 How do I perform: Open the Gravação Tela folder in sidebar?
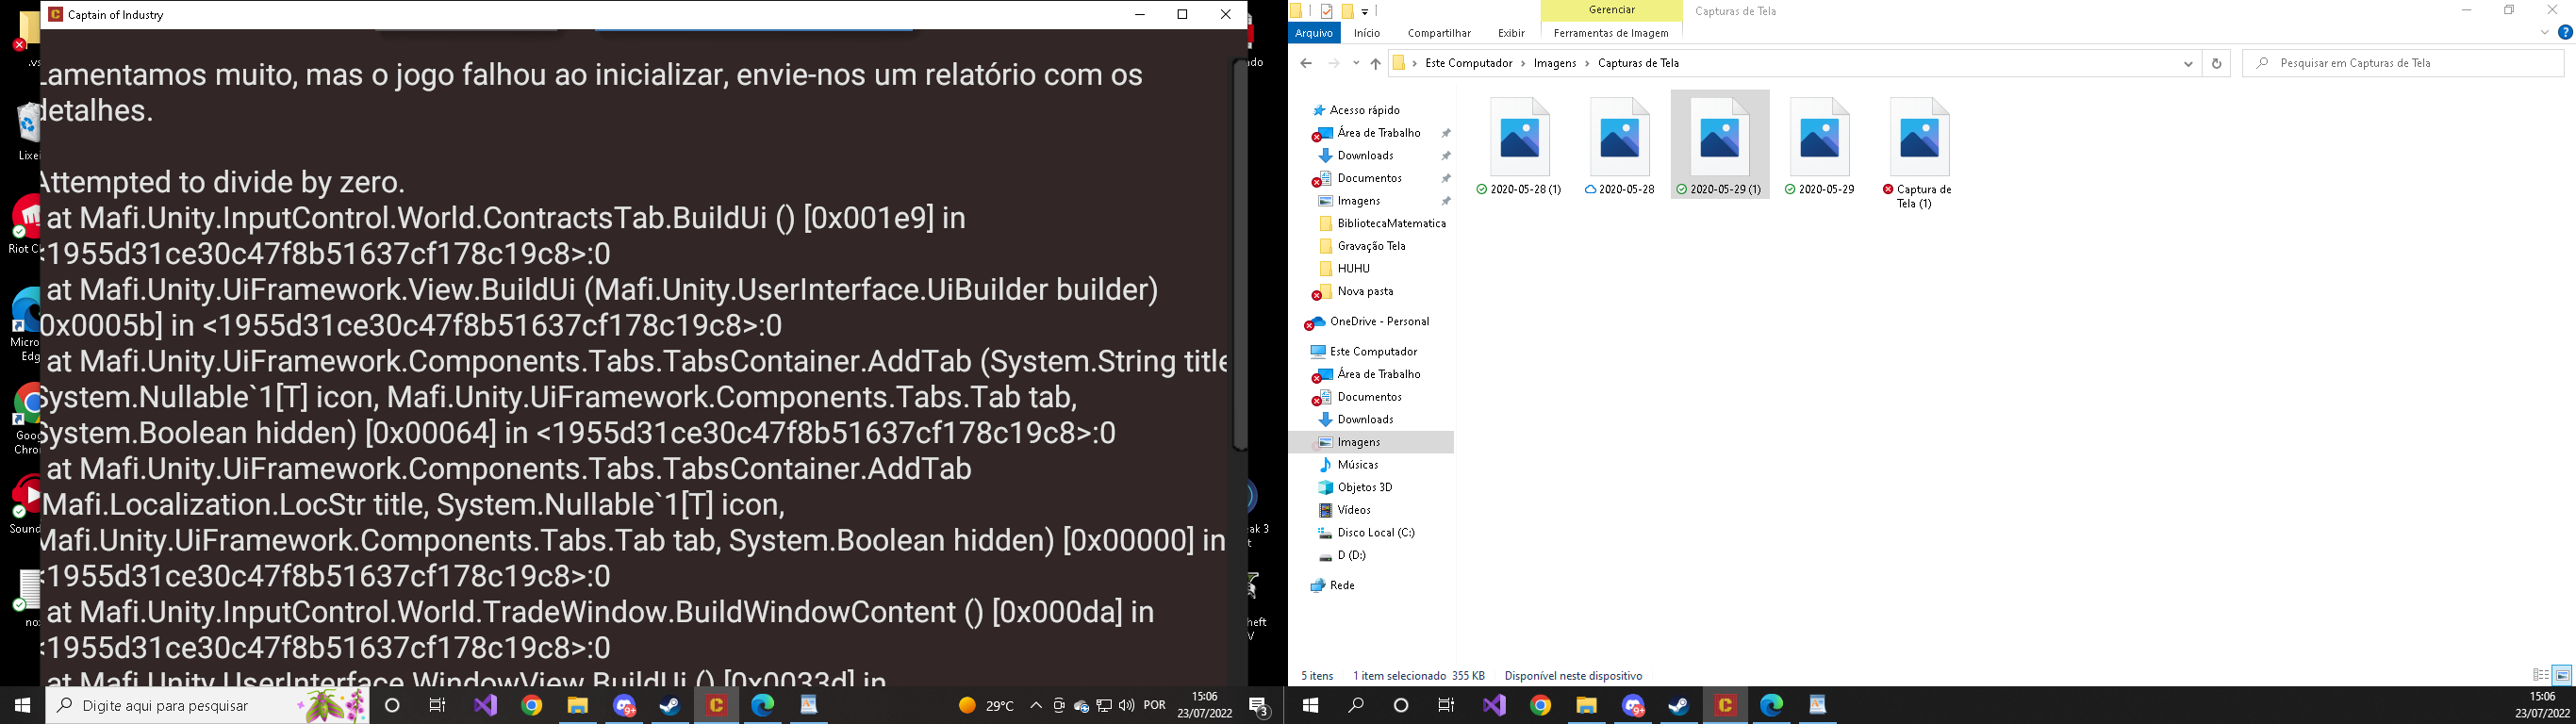pyautogui.click(x=1371, y=246)
